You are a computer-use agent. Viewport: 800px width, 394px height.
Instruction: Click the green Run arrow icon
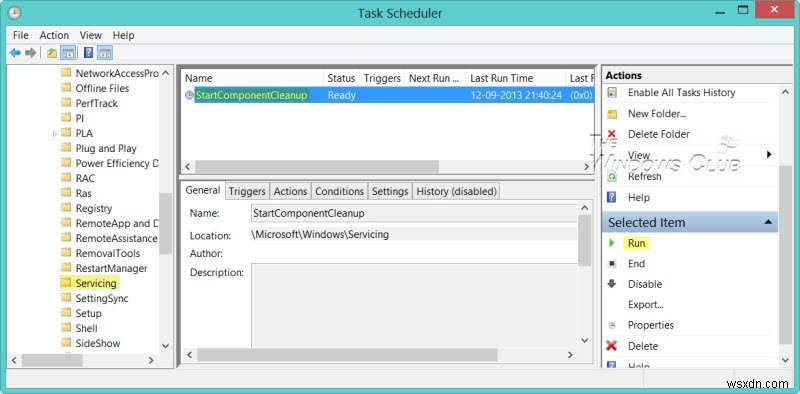click(x=612, y=243)
